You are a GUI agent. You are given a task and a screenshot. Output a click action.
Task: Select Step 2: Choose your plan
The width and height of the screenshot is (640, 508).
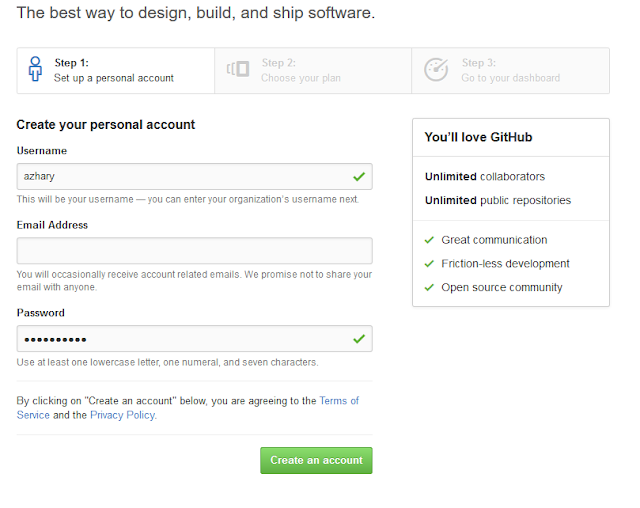point(313,71)
